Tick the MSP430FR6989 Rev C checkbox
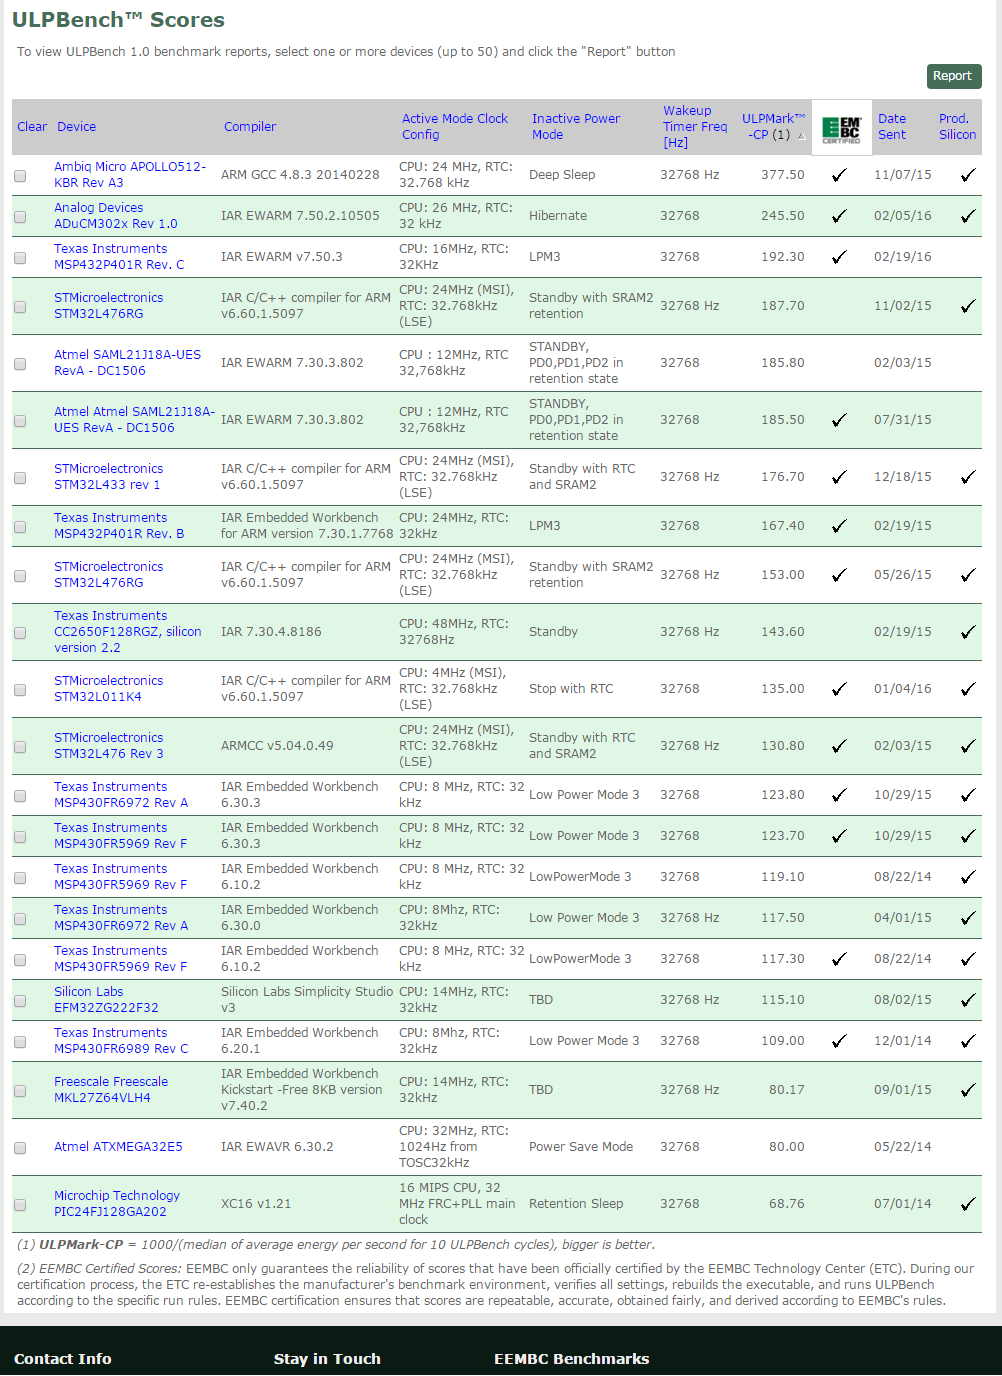 [20, 1042]
